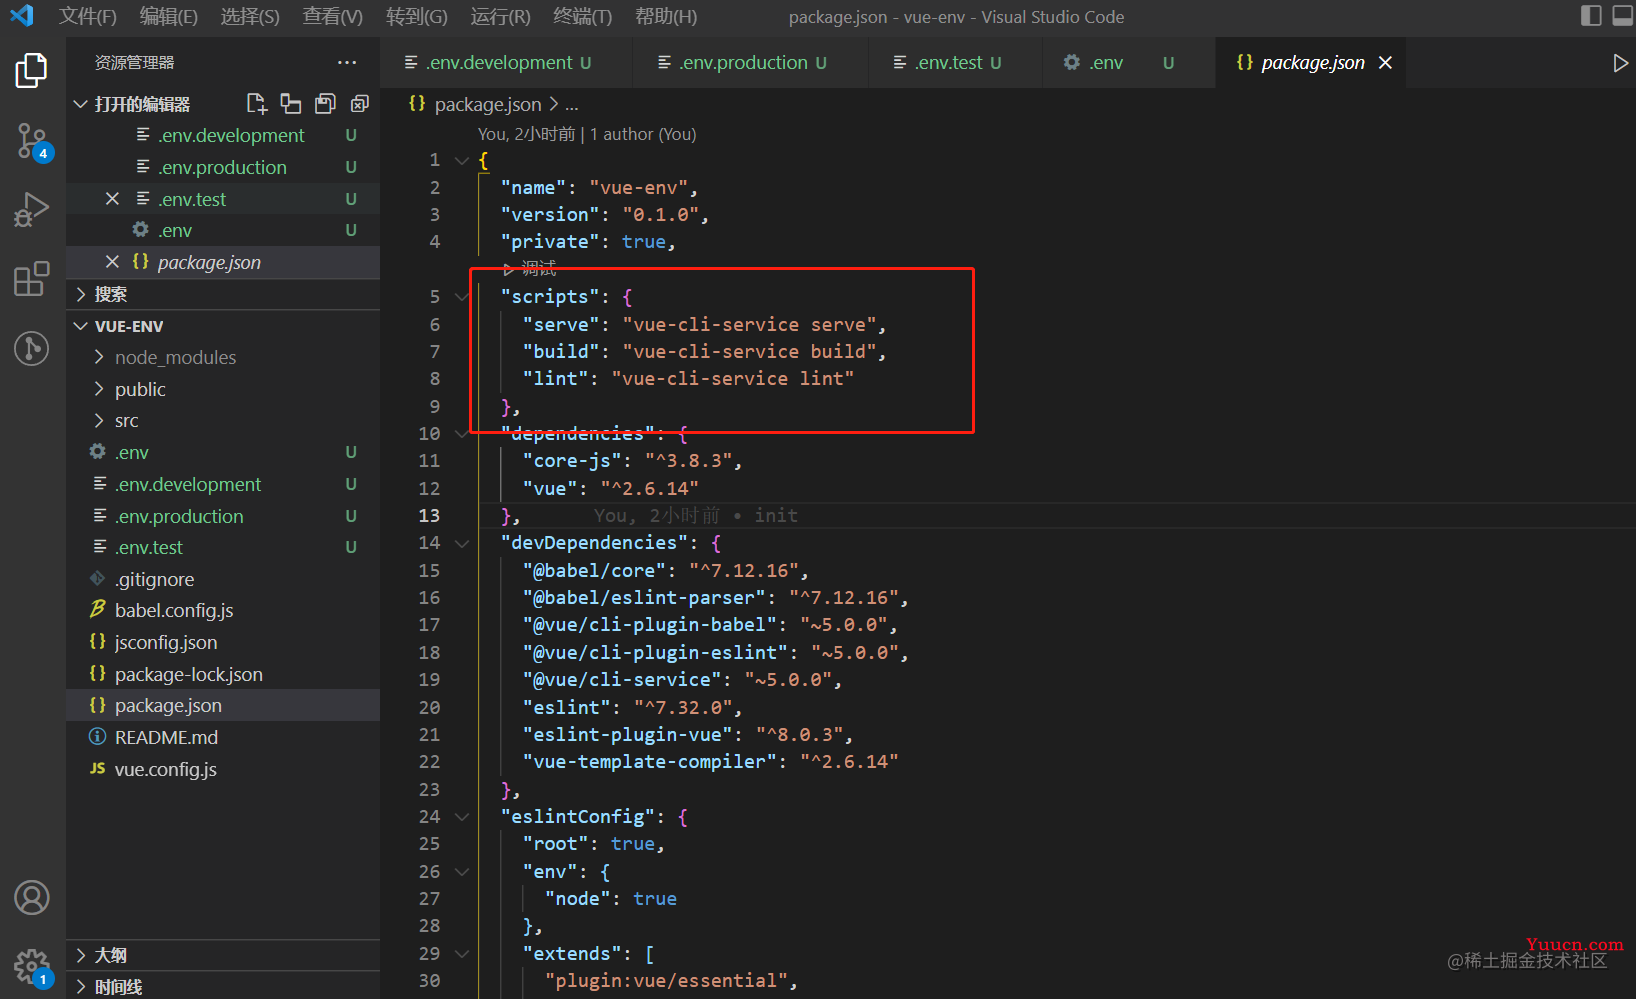Click line number 13 in the gutter
This screenshot has width=1636, height=999.
pos(429,515)
